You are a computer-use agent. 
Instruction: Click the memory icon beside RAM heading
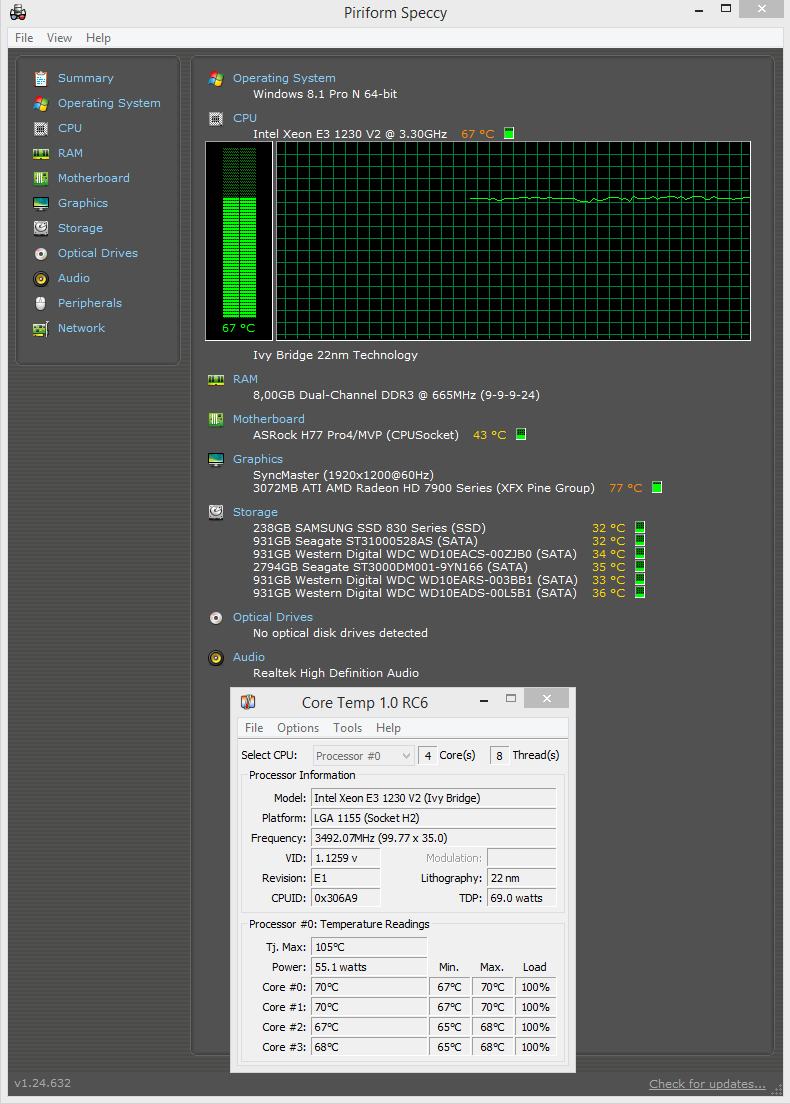[x=216, y=380]
